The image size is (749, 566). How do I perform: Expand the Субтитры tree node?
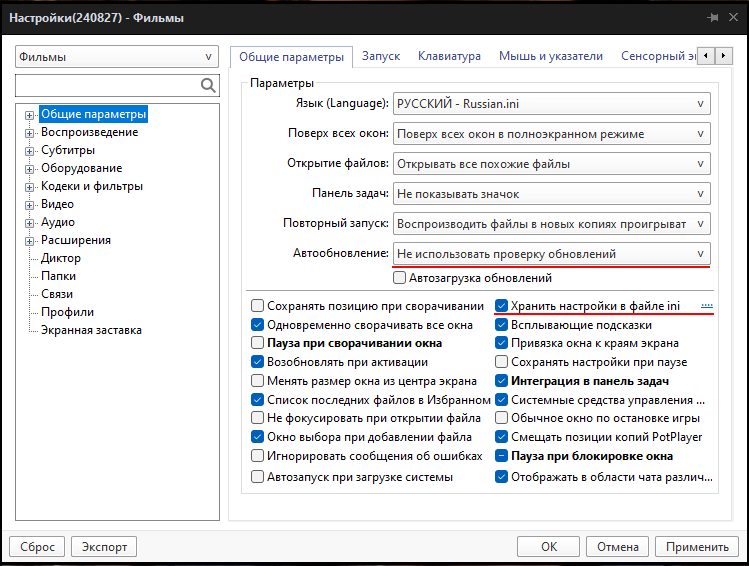pyautogui.click(x=30, y=151)
